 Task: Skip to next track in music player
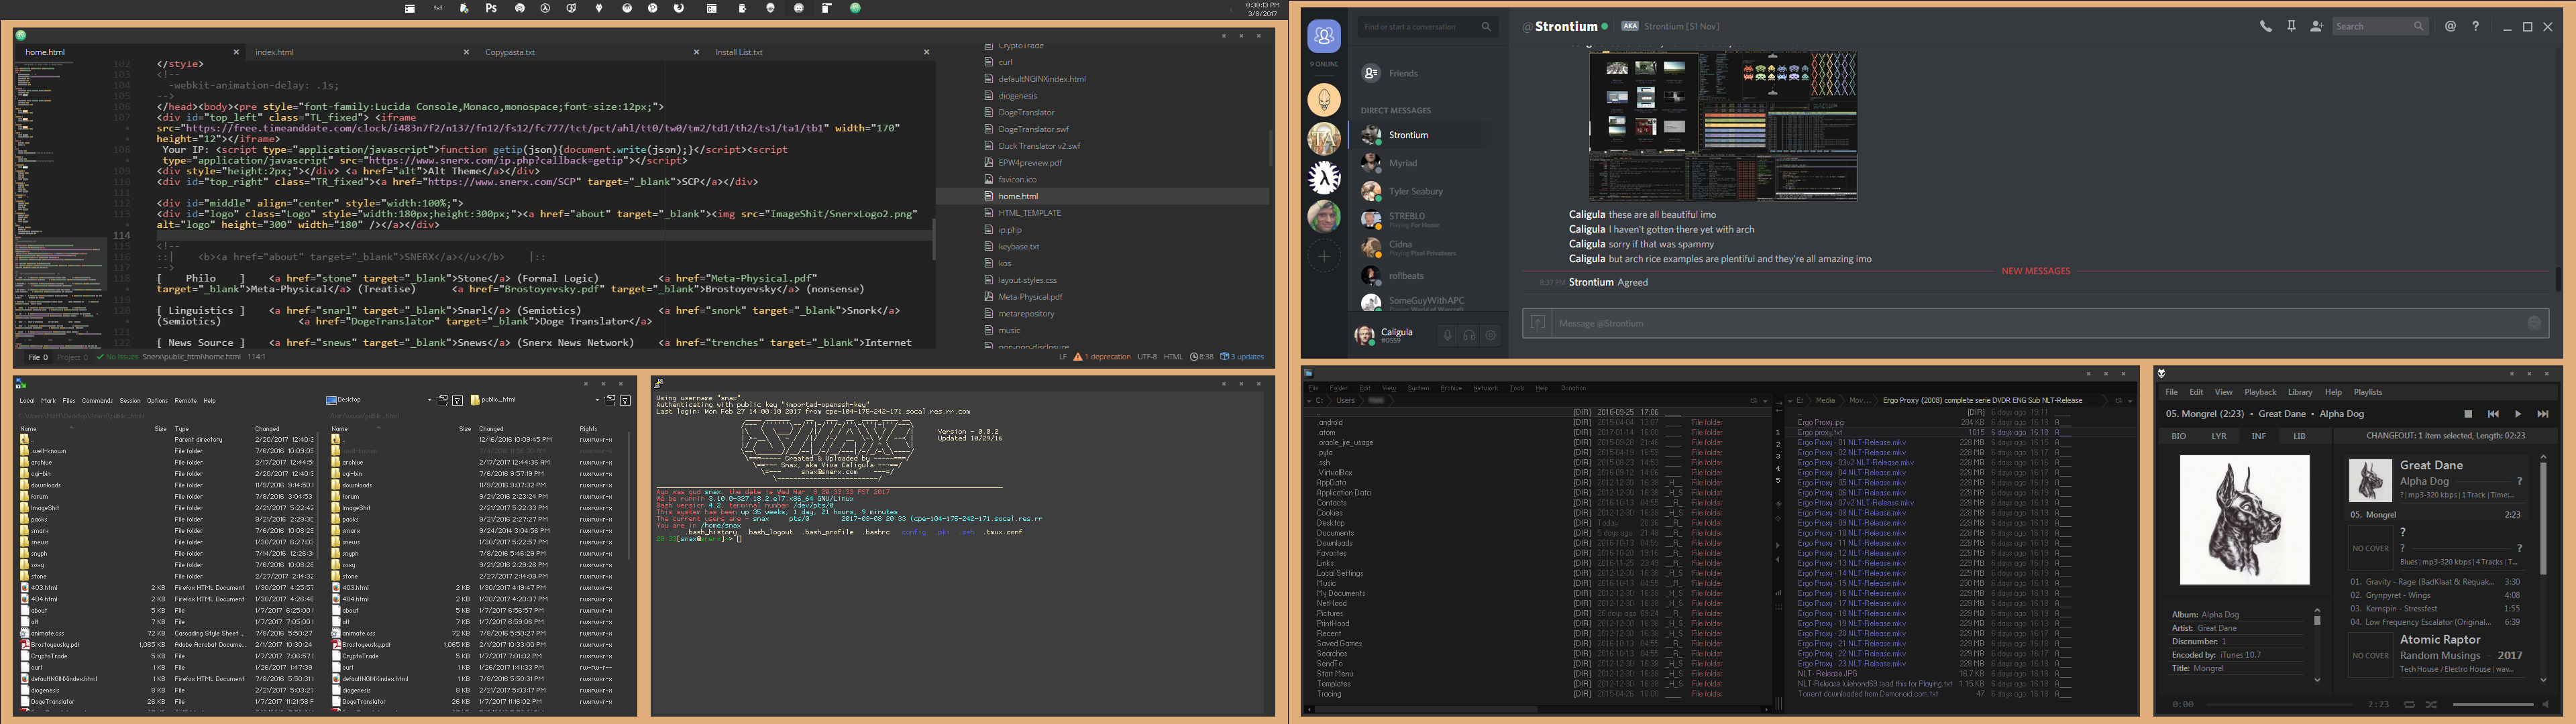click(x=2543, y=414)
